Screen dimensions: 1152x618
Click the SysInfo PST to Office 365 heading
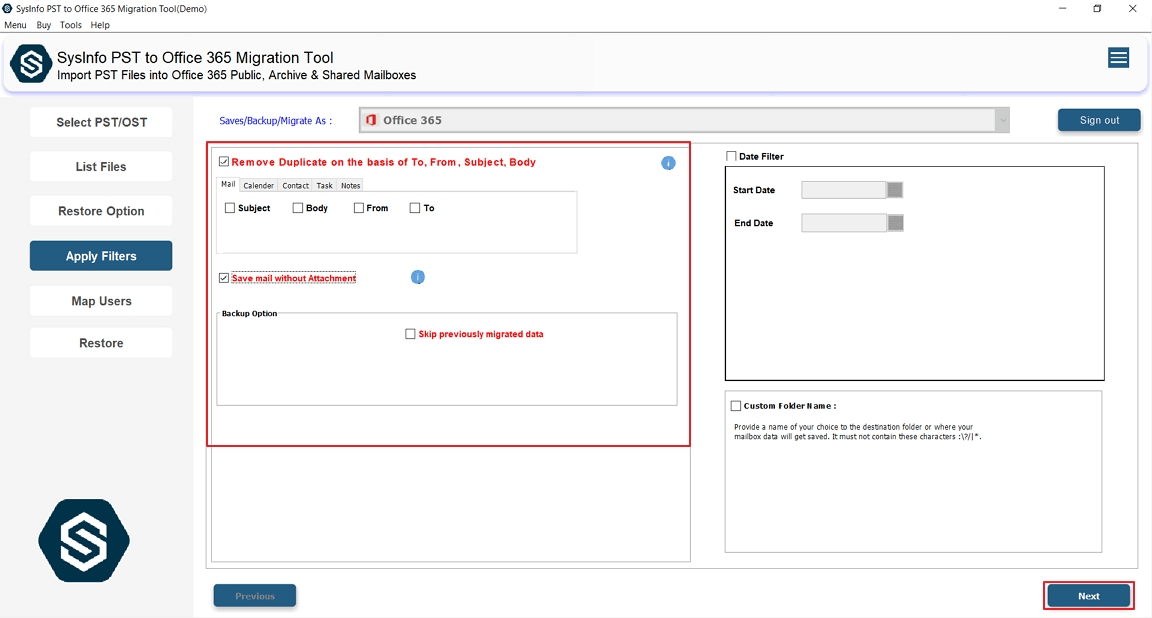point(195,57)
